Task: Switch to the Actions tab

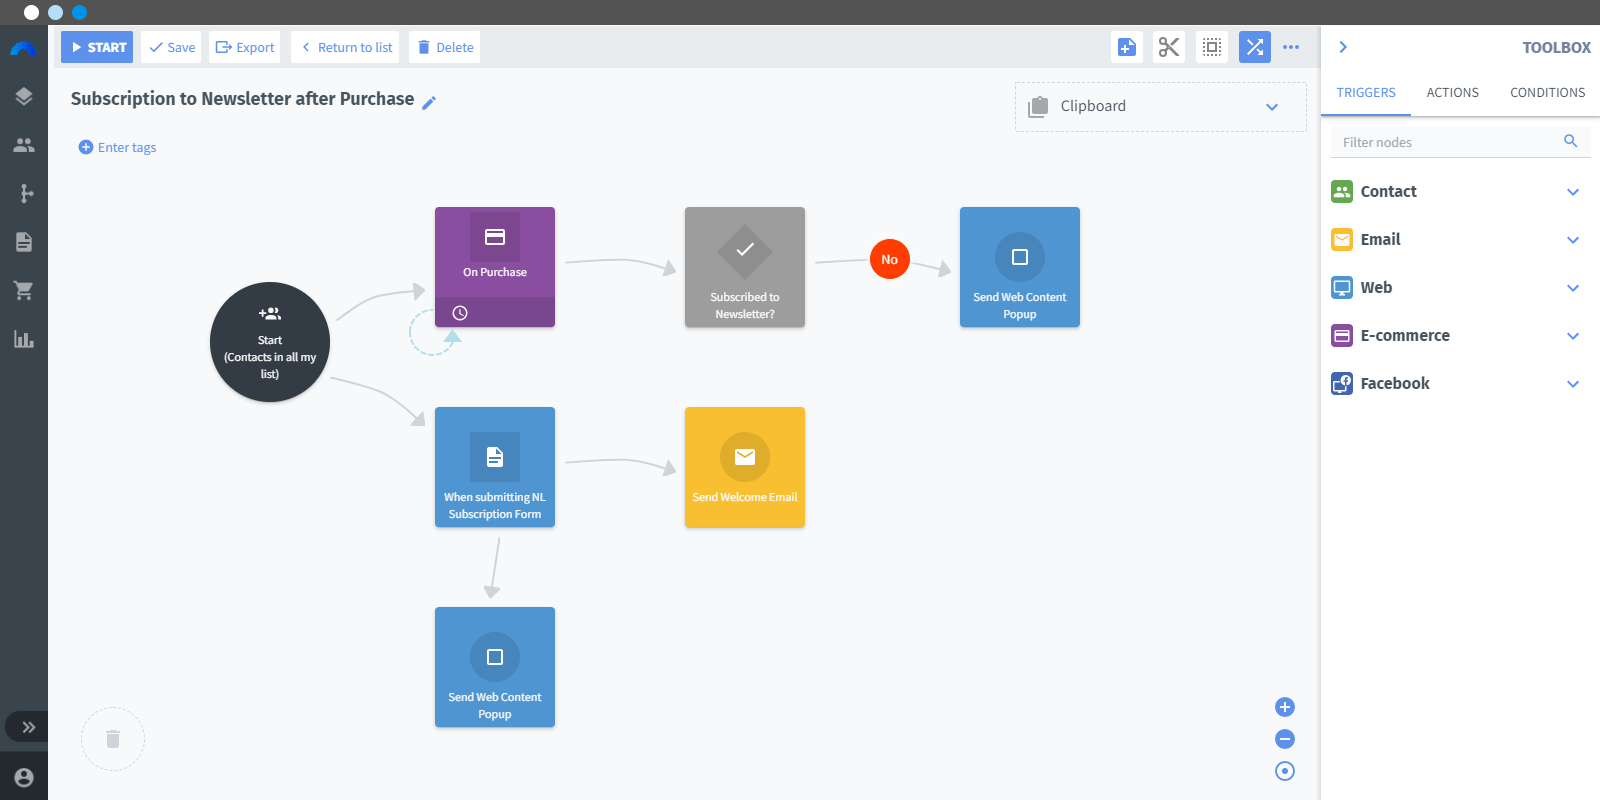Action: coord(1452,92)
